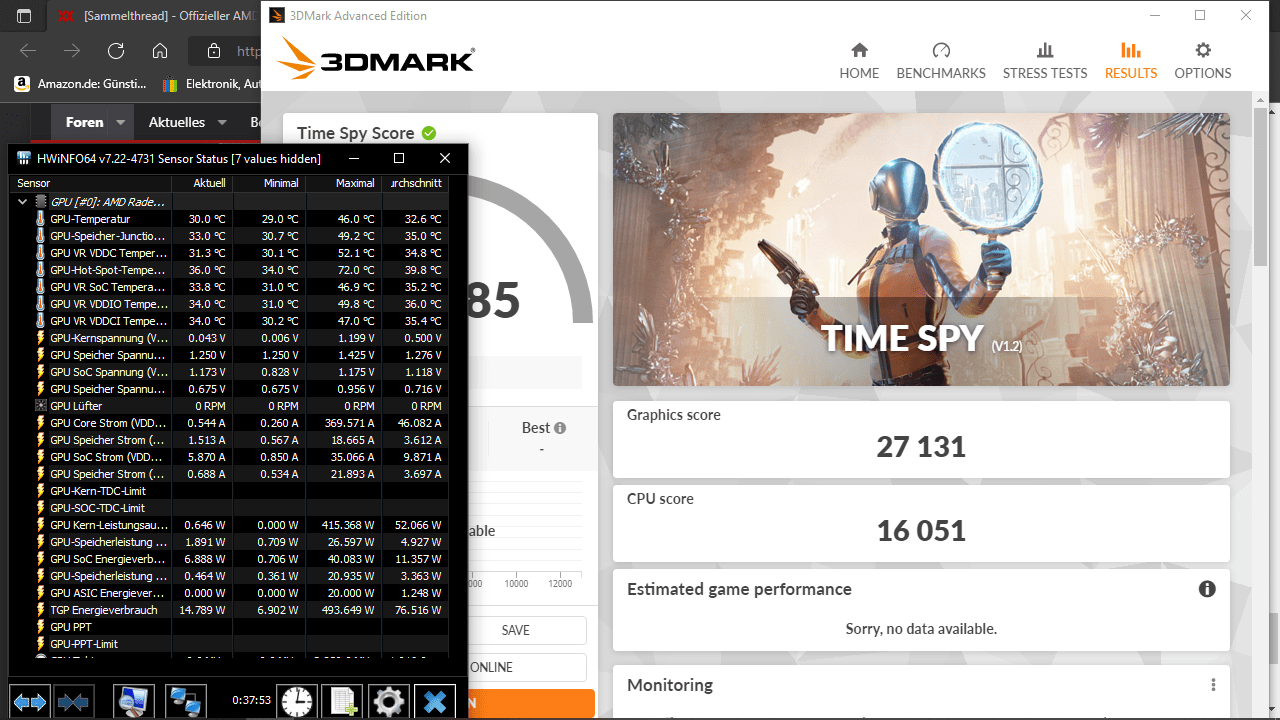The width and height of the screenshot is (1280, 720).
Task: Open 3DMark HOME page
Action: (x=859, y=61)
